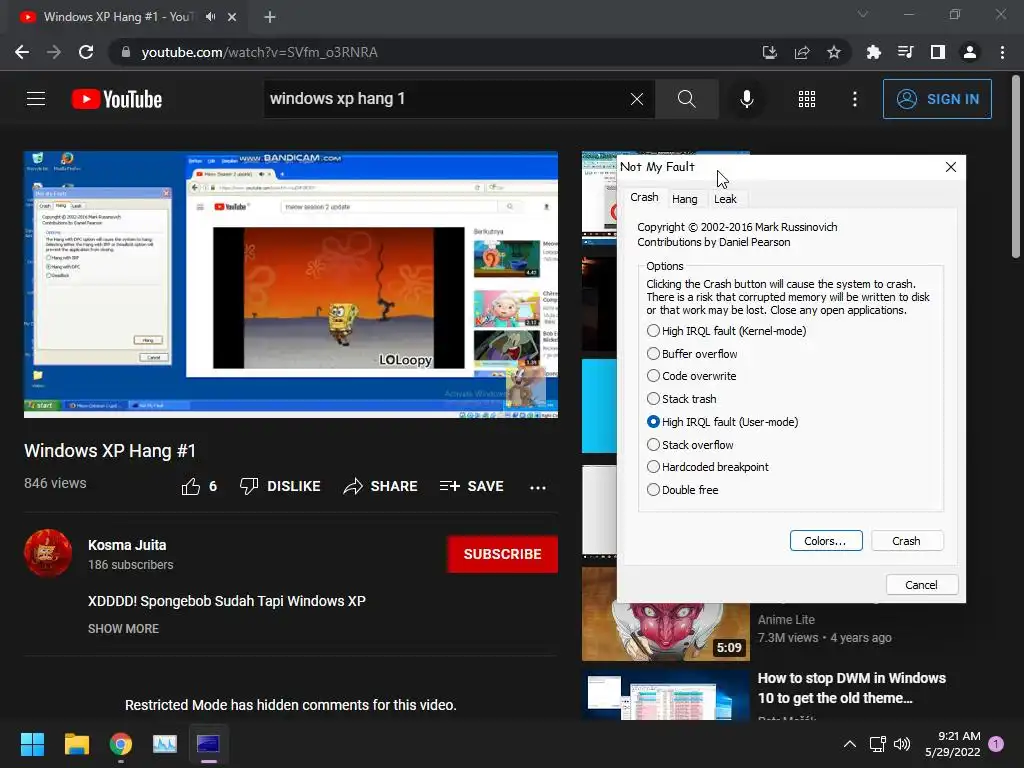The height and width of the screenshot is (768, 1024).
Task: Bookmark this page with the star
Action: (833, 52)
